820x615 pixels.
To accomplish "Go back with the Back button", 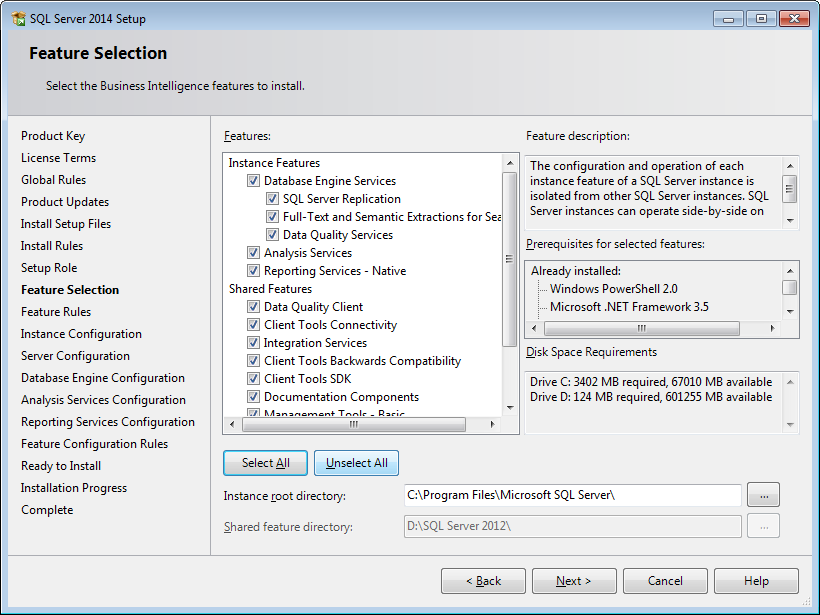I will point(483,581).
